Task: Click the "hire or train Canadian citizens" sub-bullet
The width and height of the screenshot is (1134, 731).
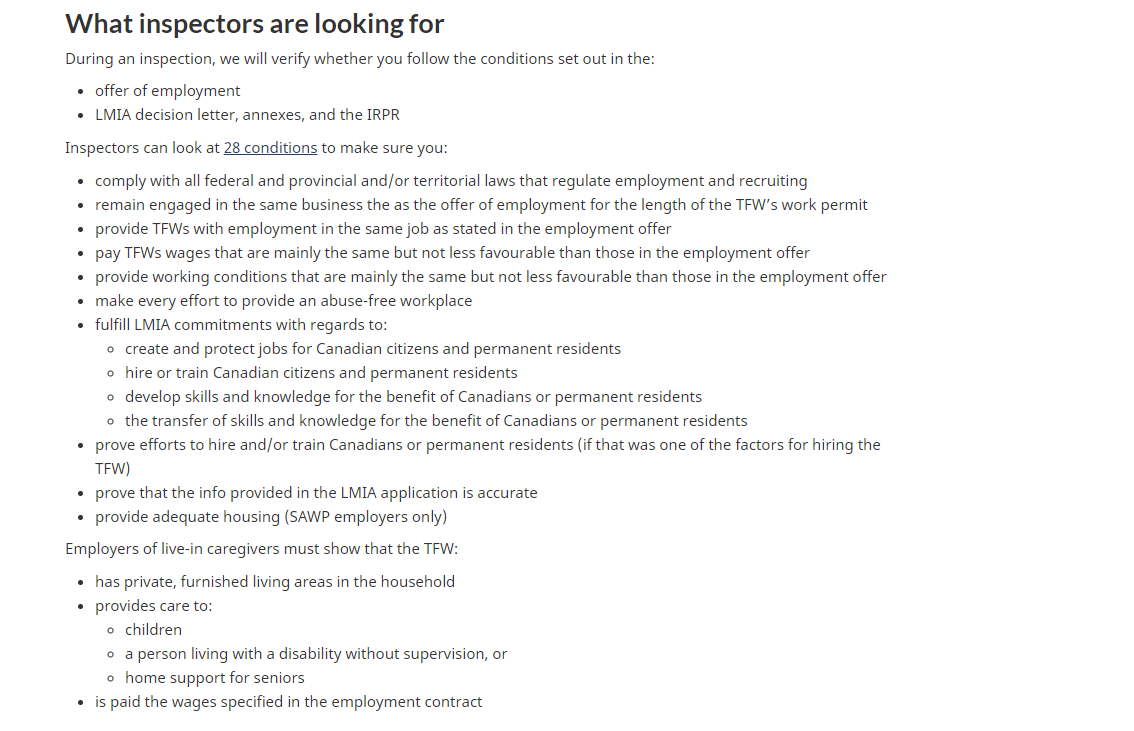Action: click(321, 373)
